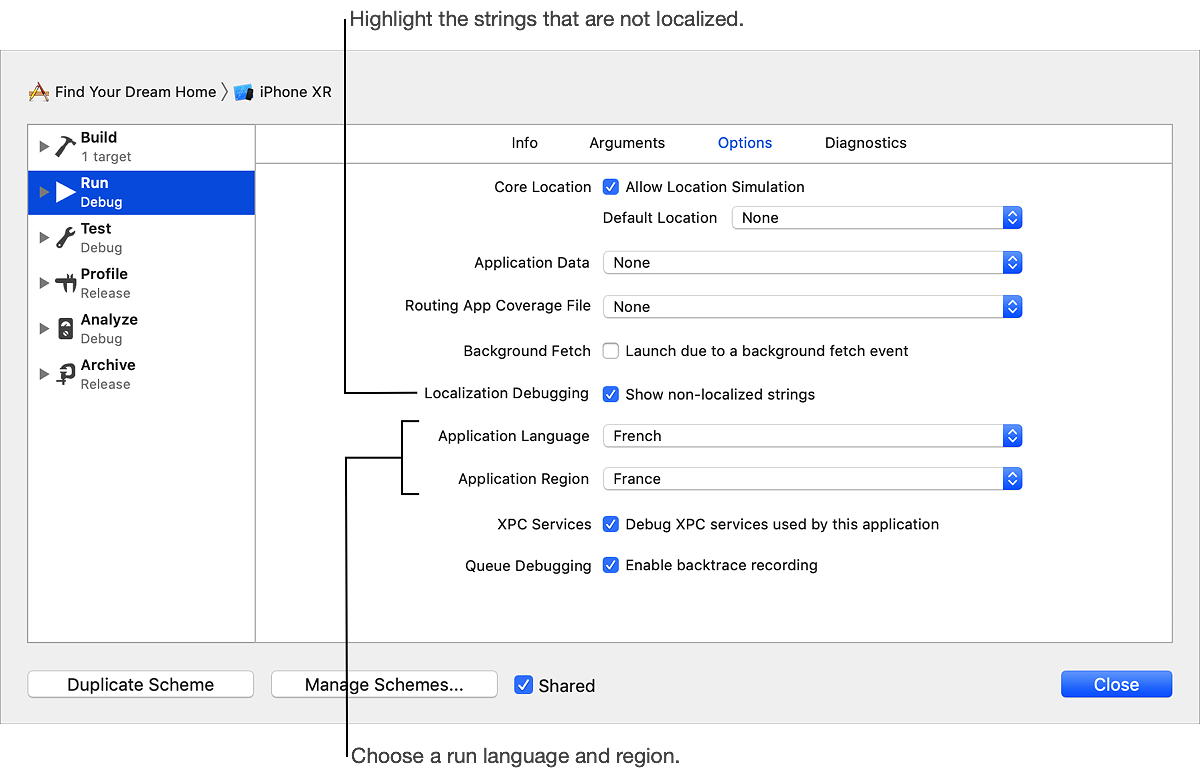
Task: Open the Application Language dropdown showing French
Action: 812,436
